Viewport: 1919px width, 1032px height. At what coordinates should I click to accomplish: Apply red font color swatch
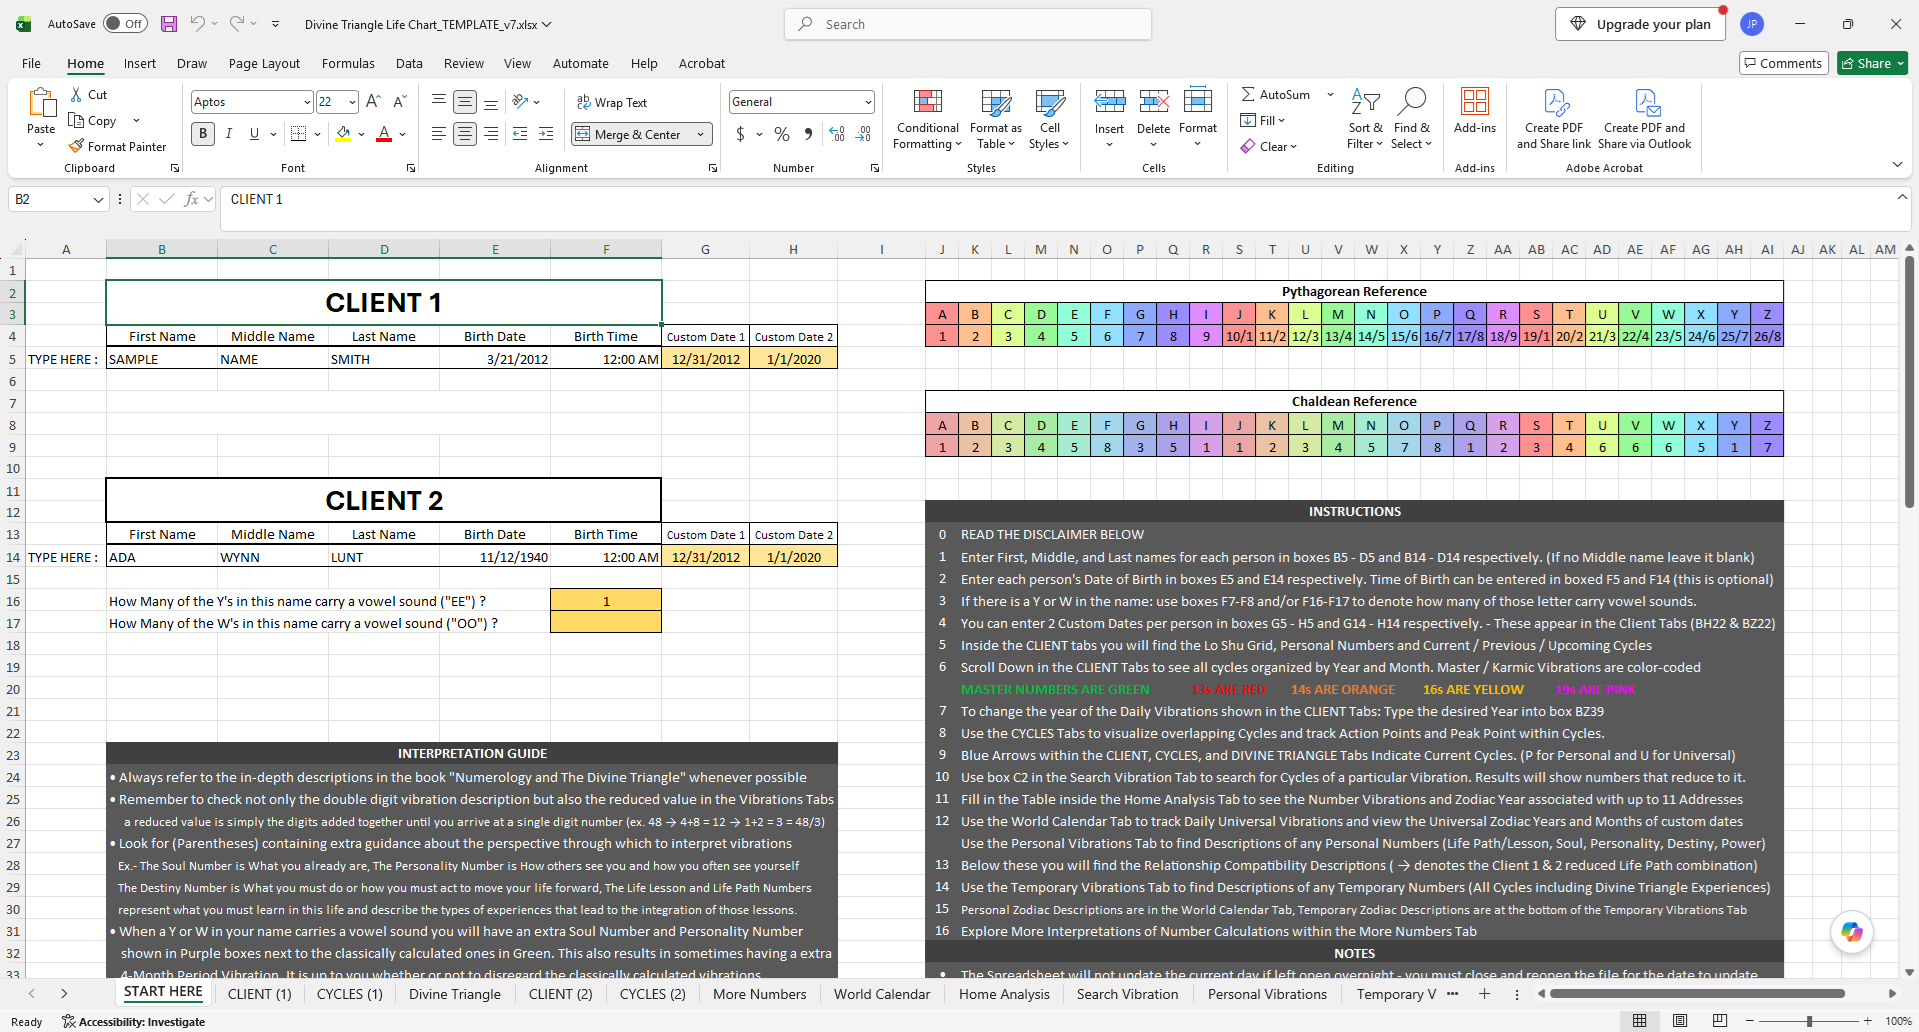(x=384, y=134)
